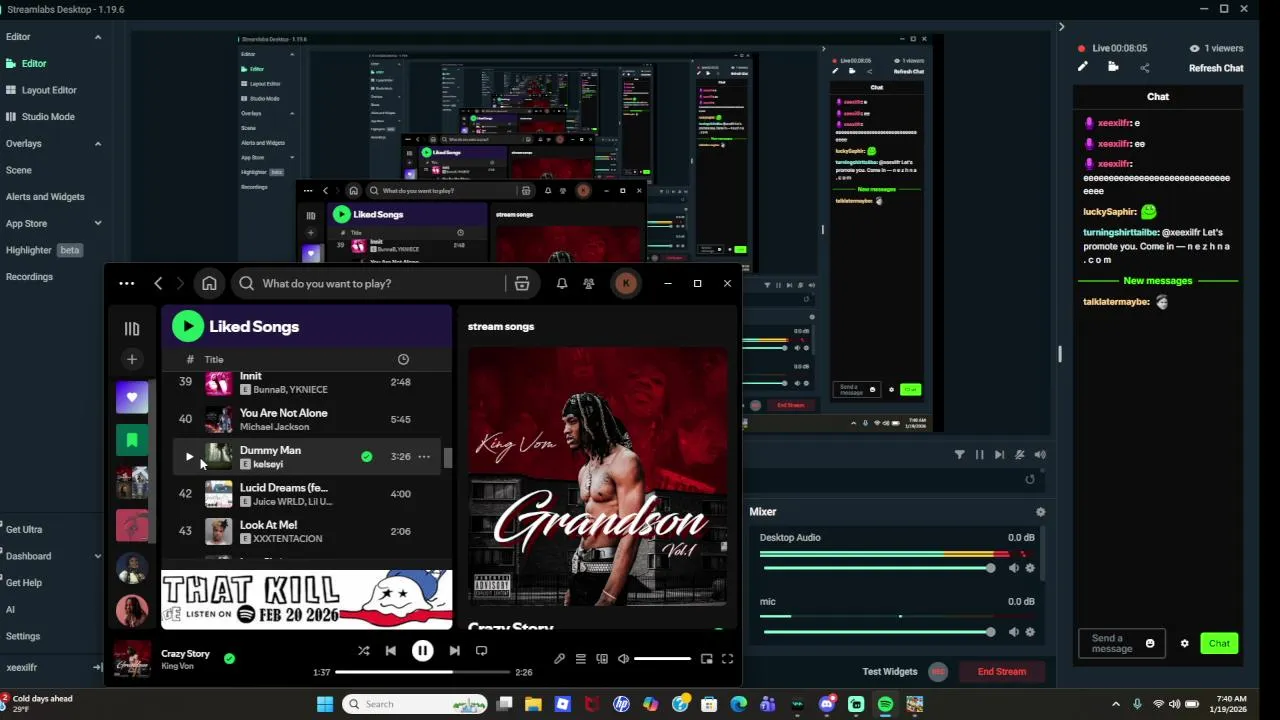Adjust the Spotify volume slider
This screenshot has width=1280, height=720.
(662, 659)
